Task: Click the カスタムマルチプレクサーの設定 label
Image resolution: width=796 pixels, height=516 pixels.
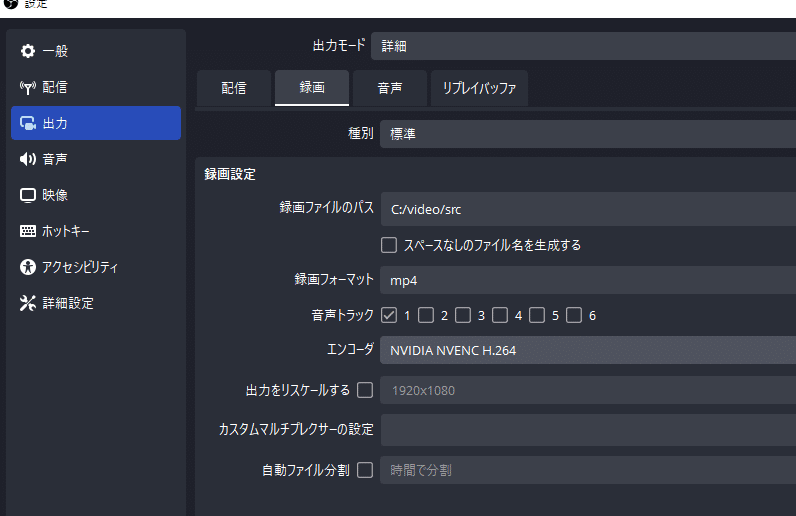Action: (296, 429)
